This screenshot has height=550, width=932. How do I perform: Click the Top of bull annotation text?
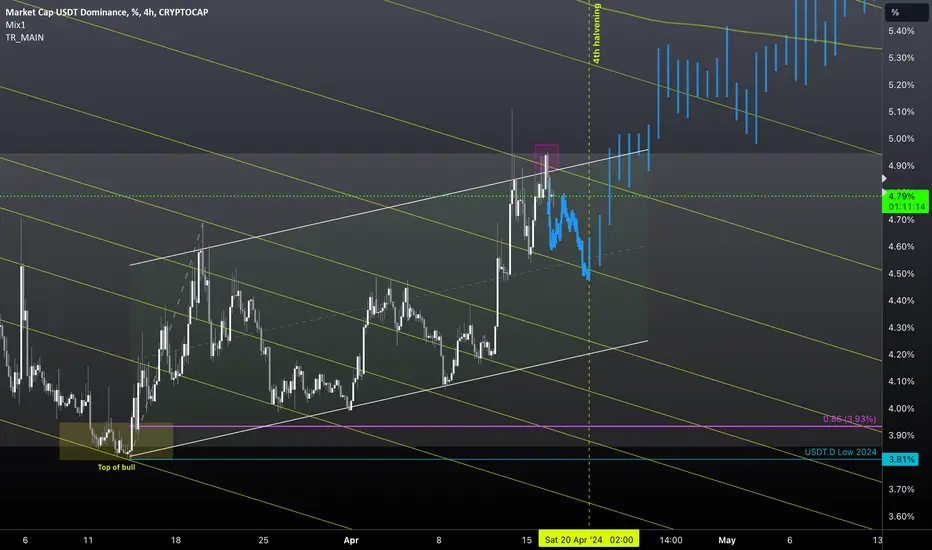pos(116,467)
